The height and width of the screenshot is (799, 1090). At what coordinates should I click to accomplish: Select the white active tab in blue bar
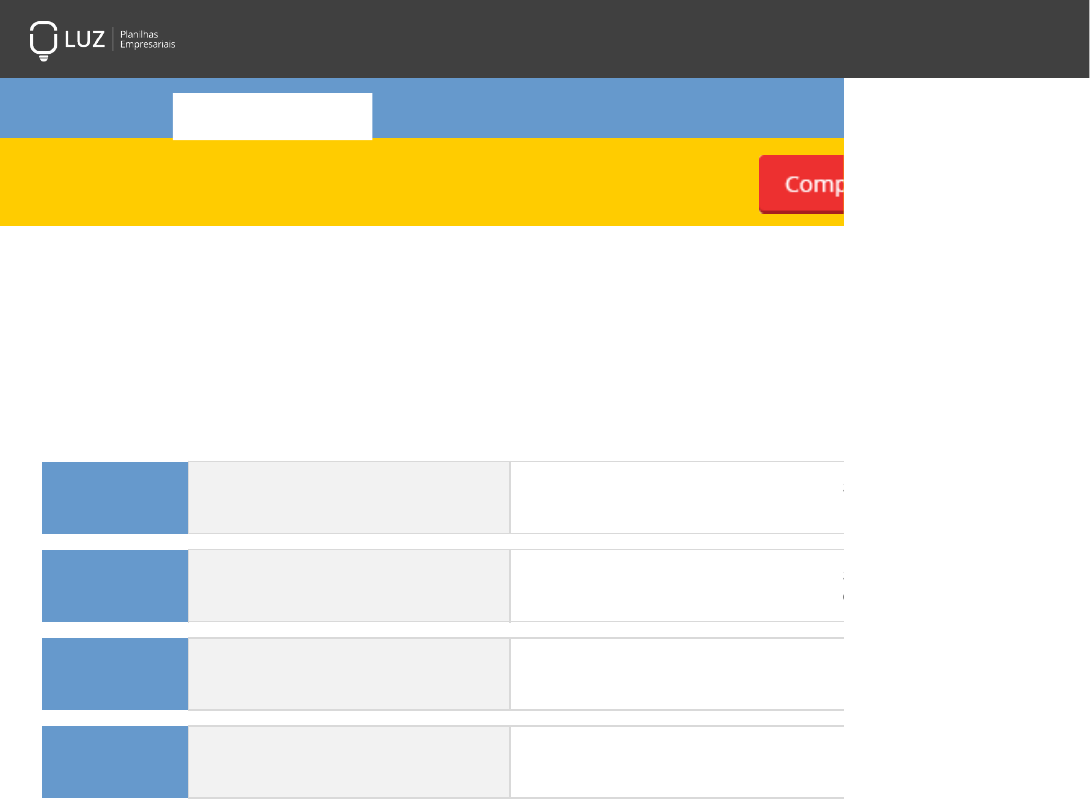(272, 116)
